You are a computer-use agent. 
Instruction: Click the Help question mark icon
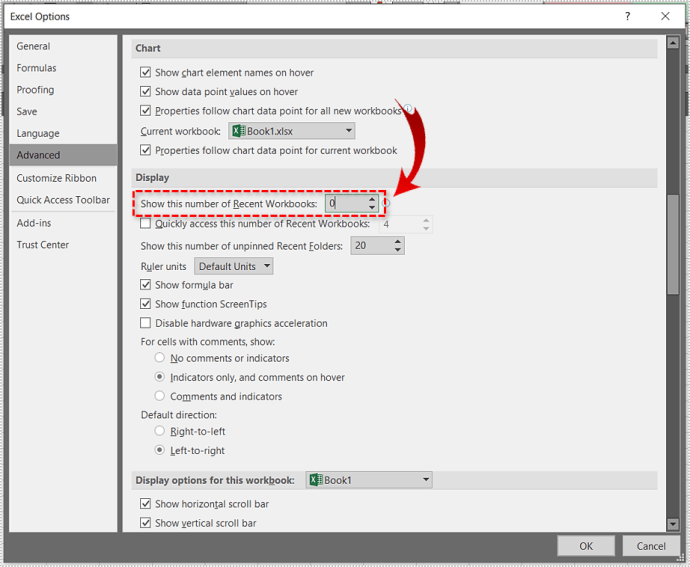(x=628, y=16)
